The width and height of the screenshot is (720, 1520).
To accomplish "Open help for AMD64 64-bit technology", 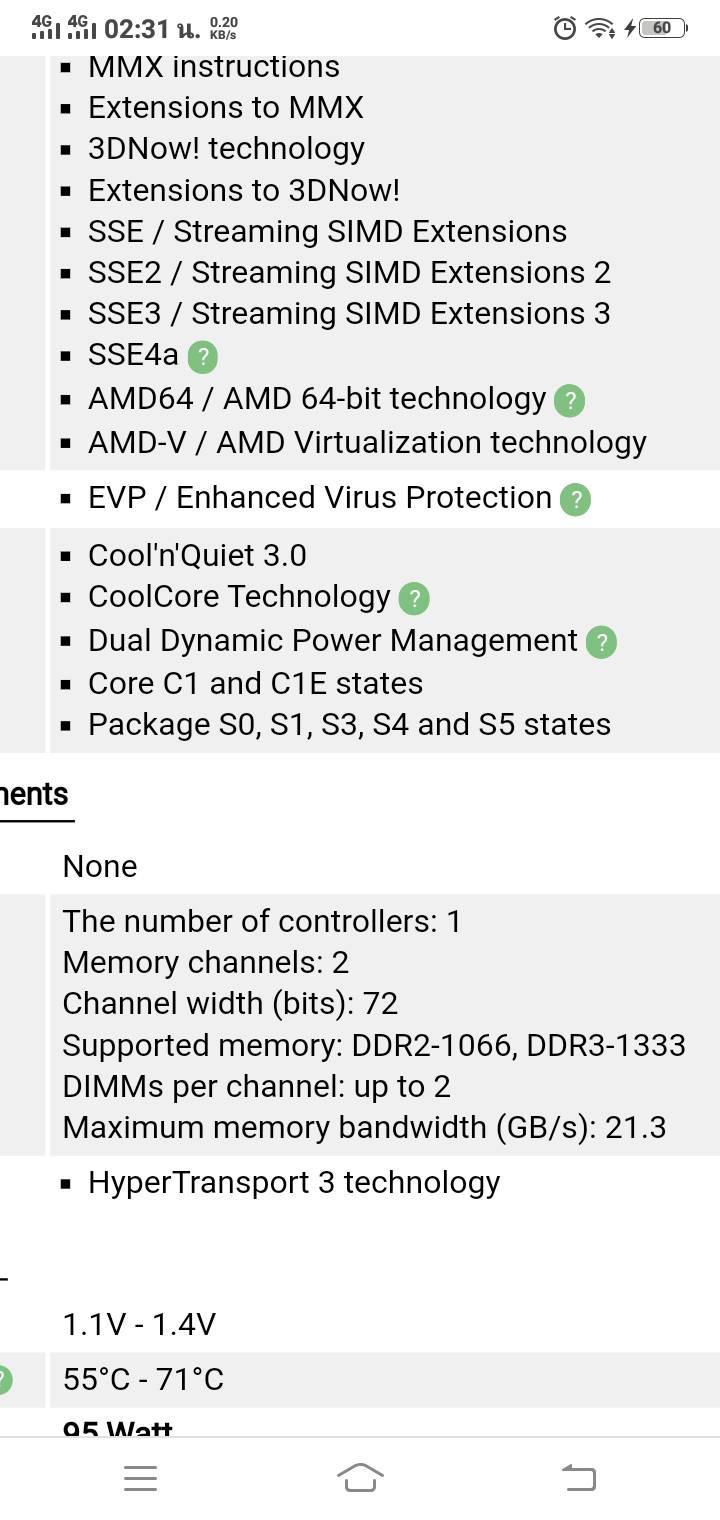I will pos(569,400).
